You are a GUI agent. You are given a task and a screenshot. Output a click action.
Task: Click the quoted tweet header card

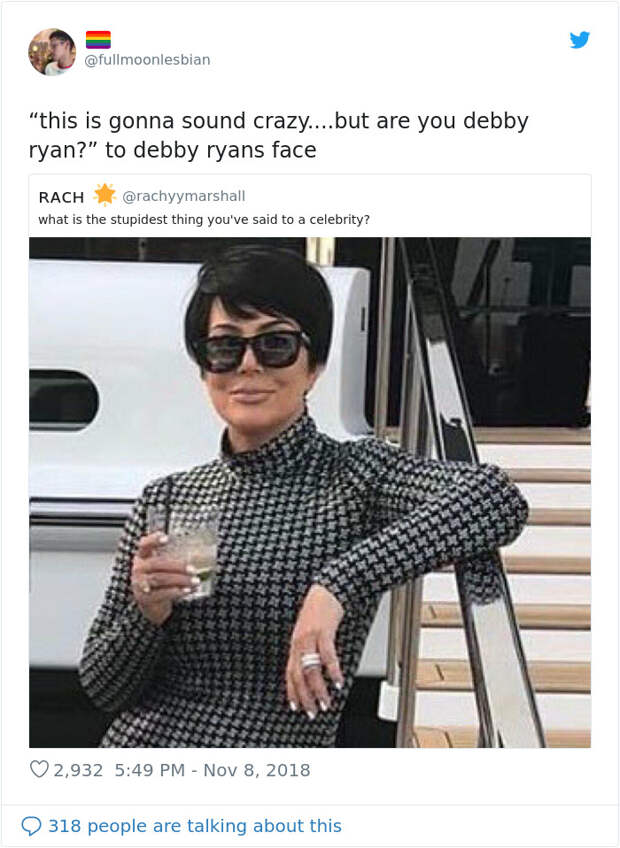tap(310, 206)
